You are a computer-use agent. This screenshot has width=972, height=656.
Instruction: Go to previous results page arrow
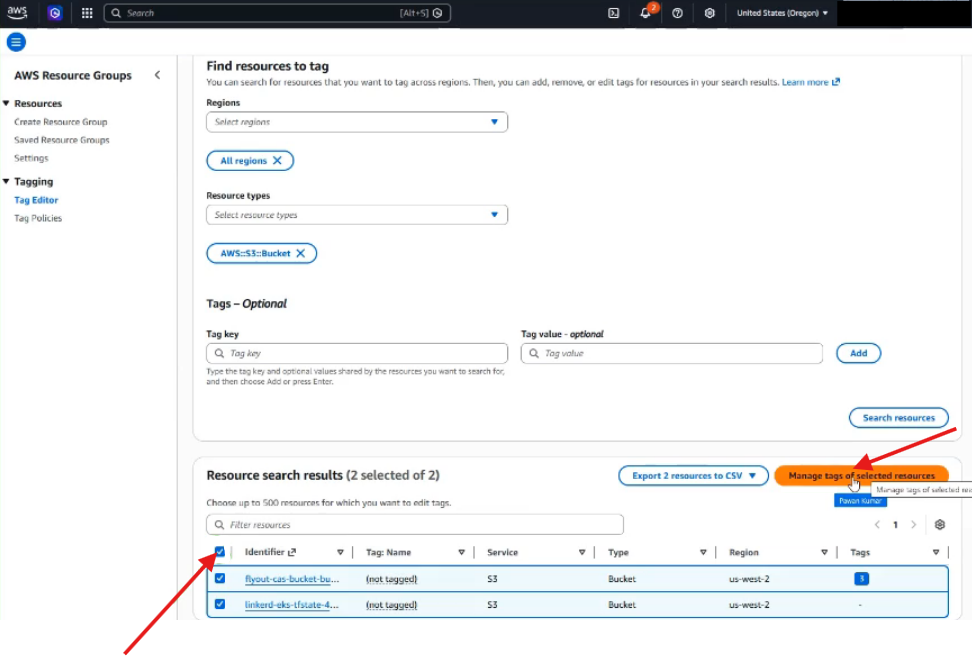pos(877,525)
